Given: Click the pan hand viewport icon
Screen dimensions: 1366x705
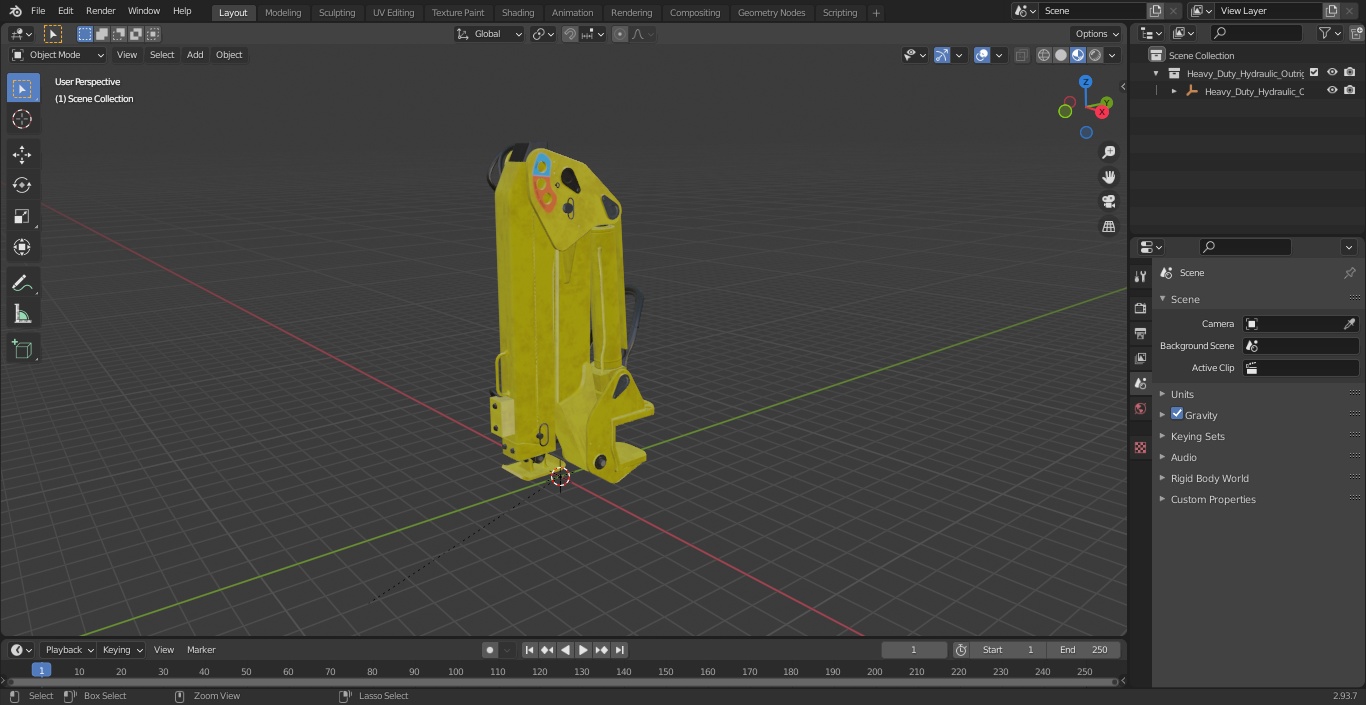Looking at the screenshot, I should point(1109,177).
